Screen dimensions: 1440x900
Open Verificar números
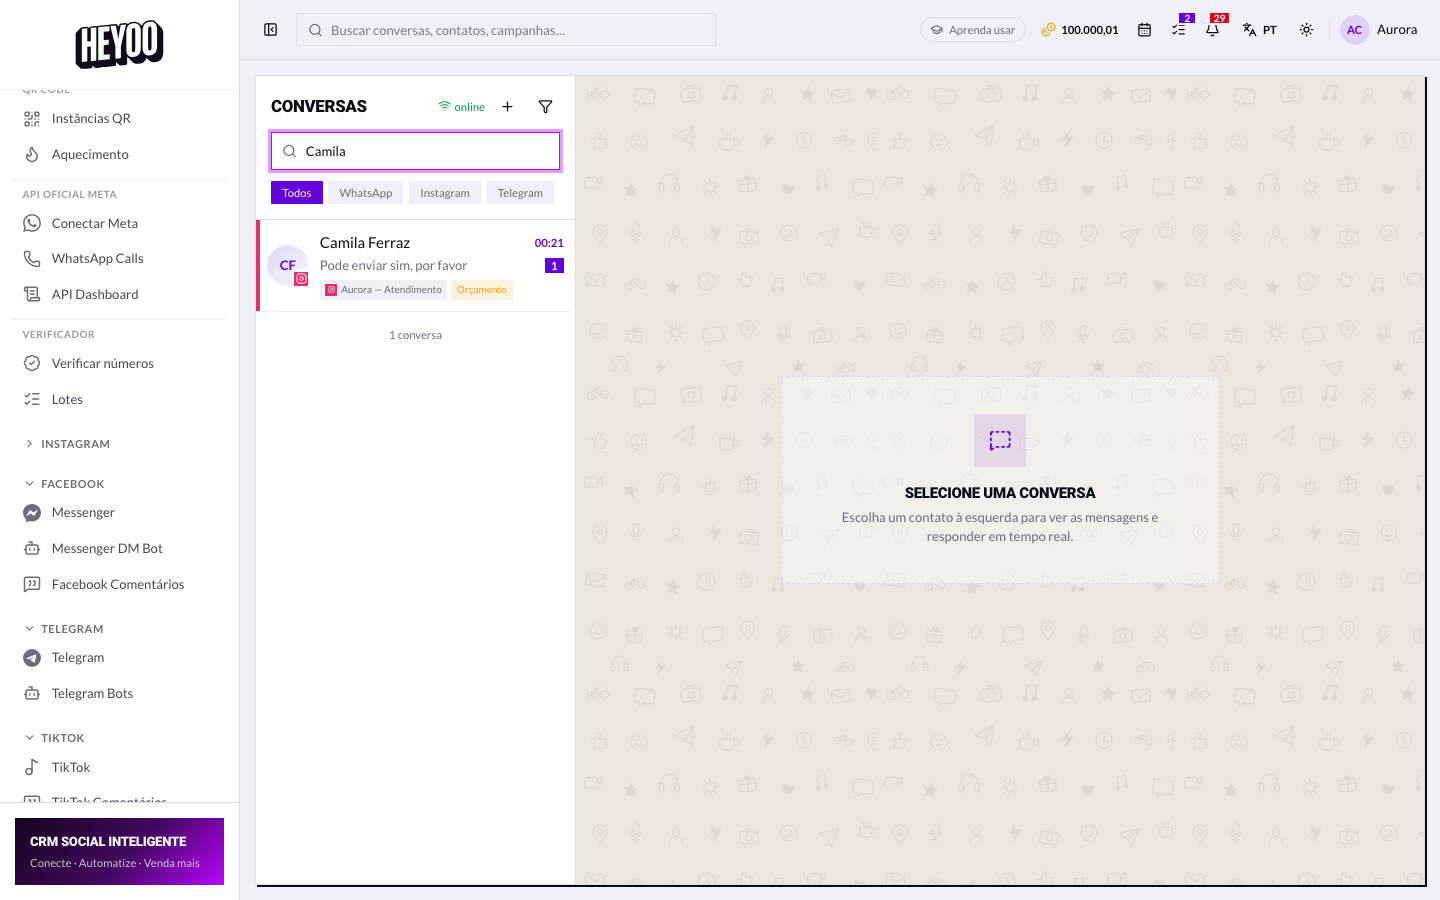point(119,363)
